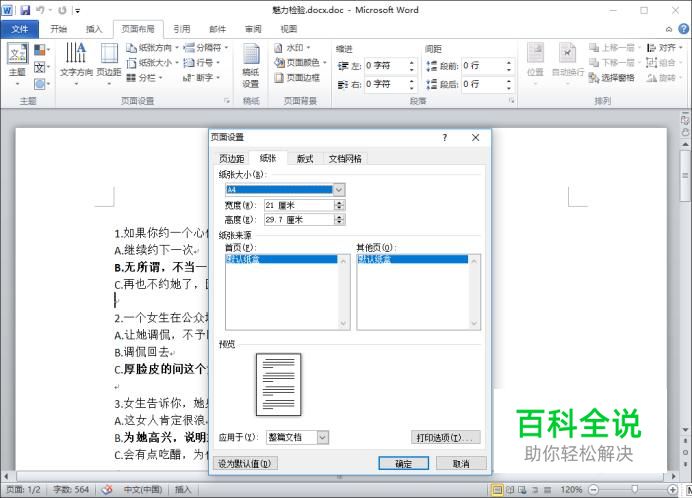Screen dimensions: 692x498
Task: Click the 字数: 564 word count indicator
Action: pos(71,490)
